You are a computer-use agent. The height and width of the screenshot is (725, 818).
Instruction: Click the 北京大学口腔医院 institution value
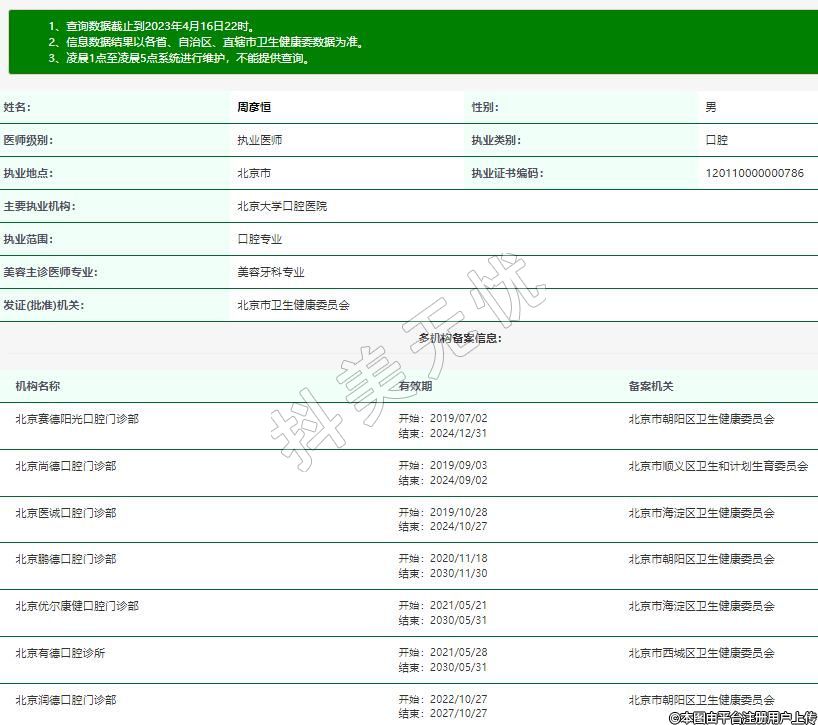pos(281,206)
